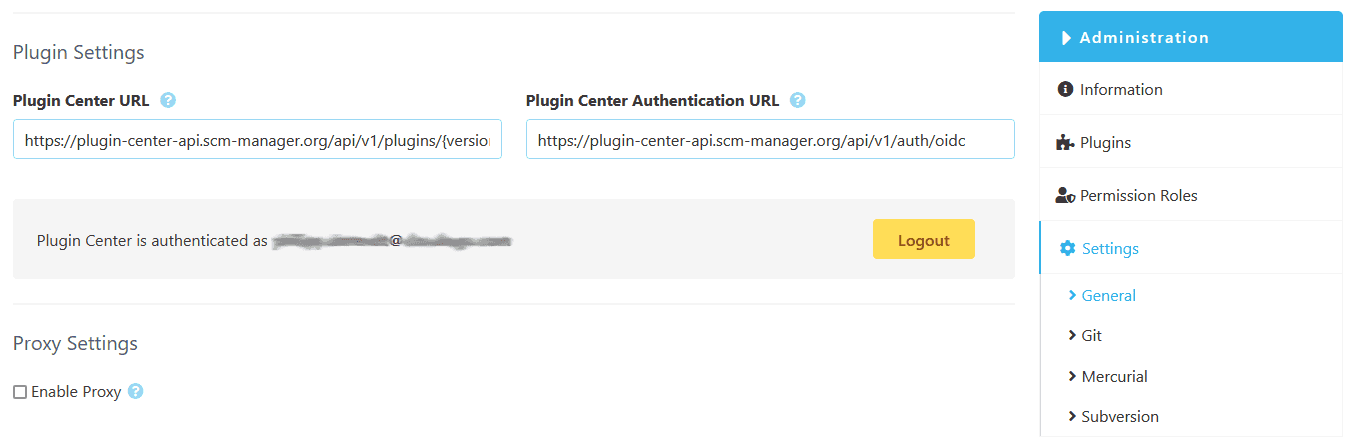The height and width of the screenshot is (446, 1363).
Task: Open the Plugins menu item
Action: pos(1105,143)
